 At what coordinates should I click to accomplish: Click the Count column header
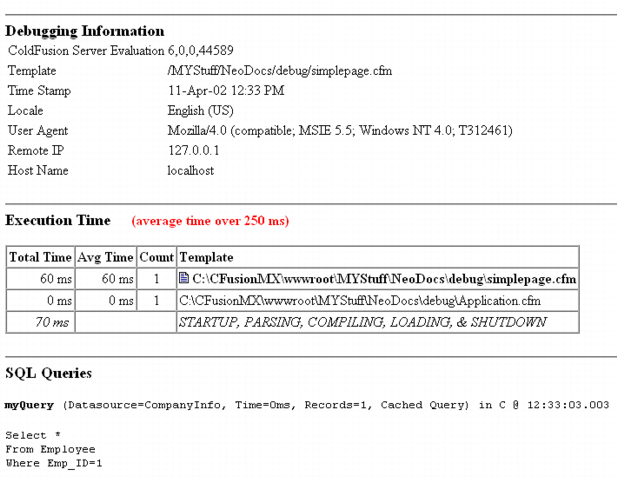point(156,257)
